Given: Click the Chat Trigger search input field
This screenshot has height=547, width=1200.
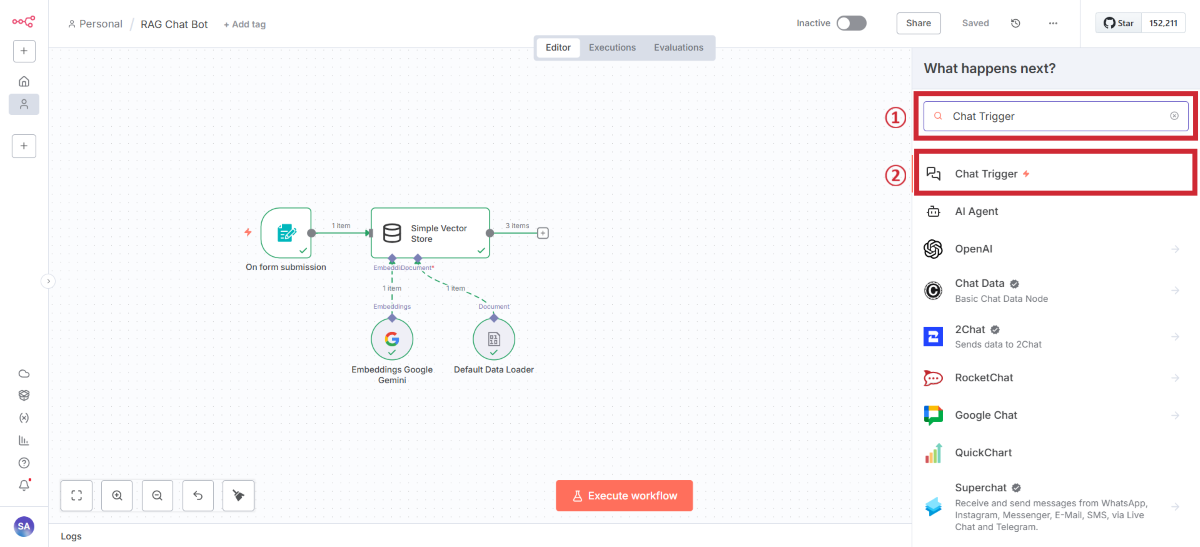Looking at the screenshot, I should (1055, 116).
